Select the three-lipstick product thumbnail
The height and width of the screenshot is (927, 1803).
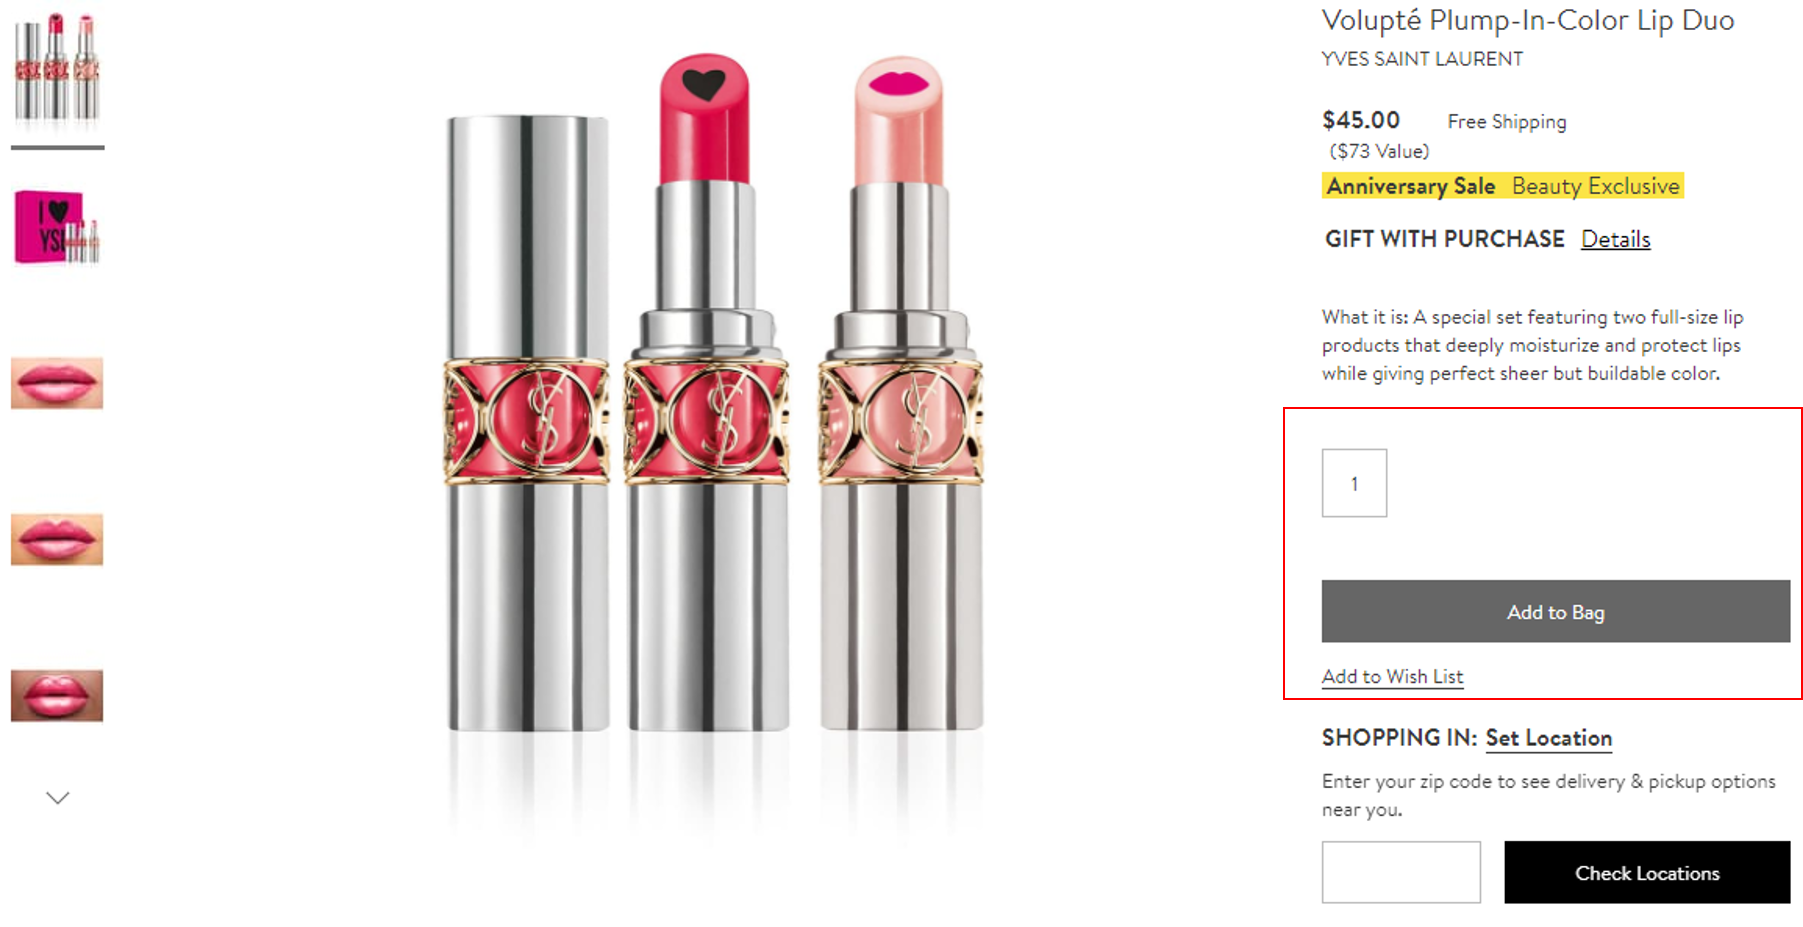click(x=57, y=68)
